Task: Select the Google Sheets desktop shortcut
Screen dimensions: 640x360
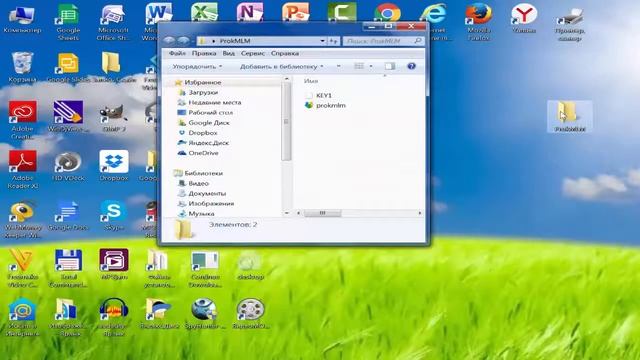Action: tap(68, 22)
